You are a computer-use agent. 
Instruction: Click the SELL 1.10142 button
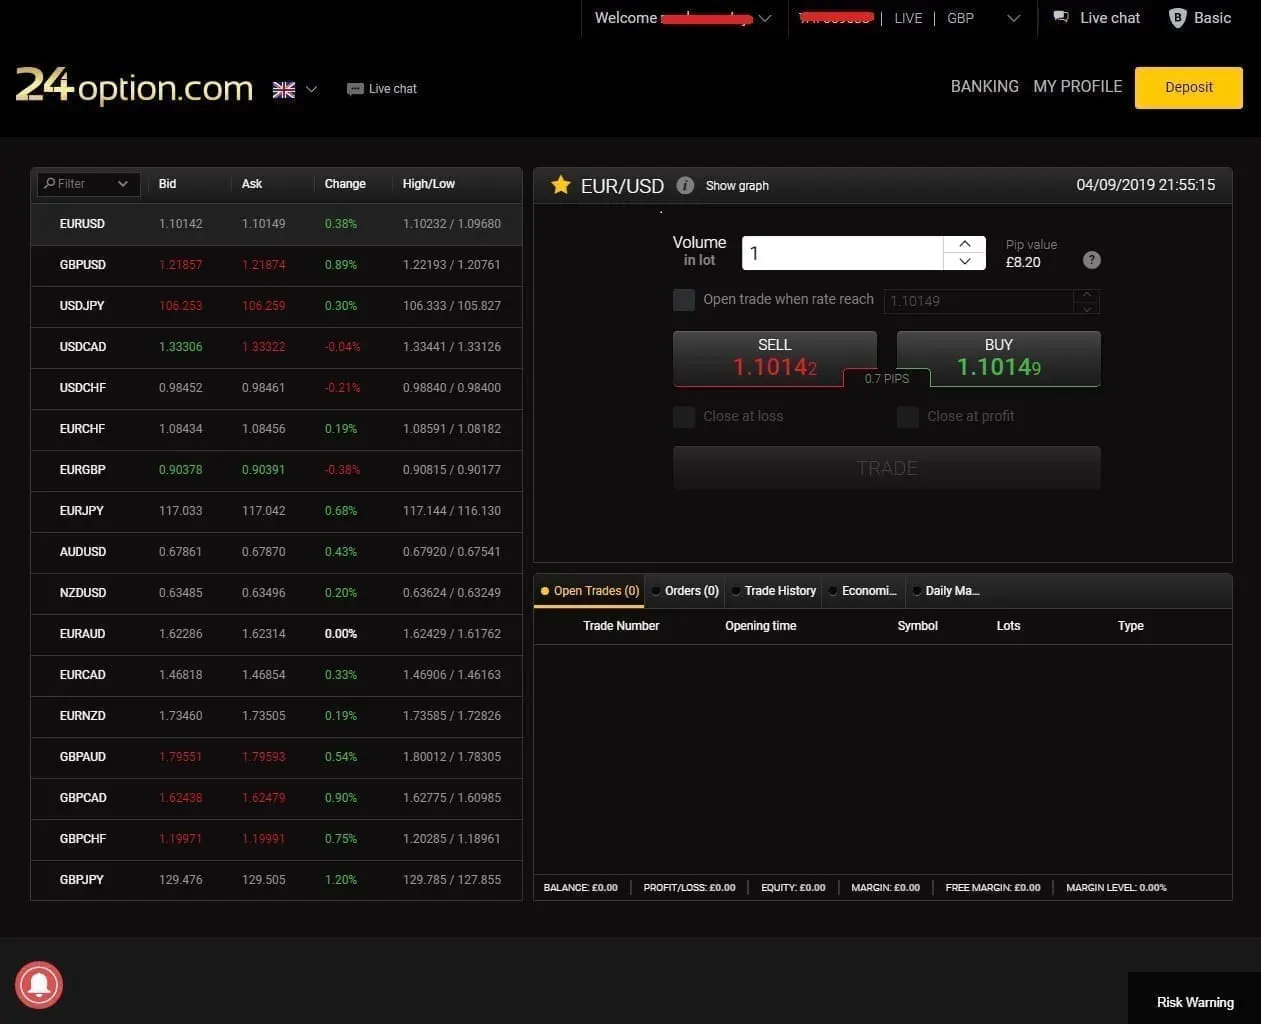pos(775,358)
